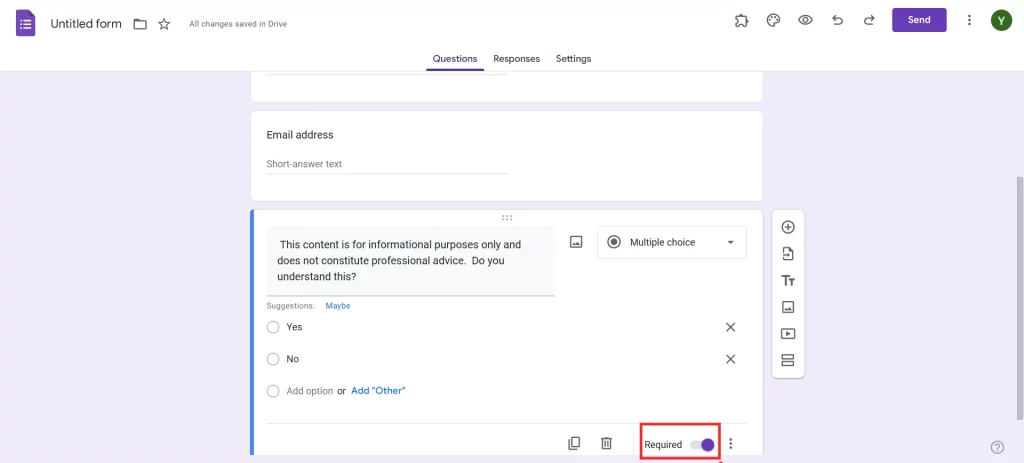1024x463 pixels.
Task: Add a new section from side toolbar
Action: pos(788,360)
